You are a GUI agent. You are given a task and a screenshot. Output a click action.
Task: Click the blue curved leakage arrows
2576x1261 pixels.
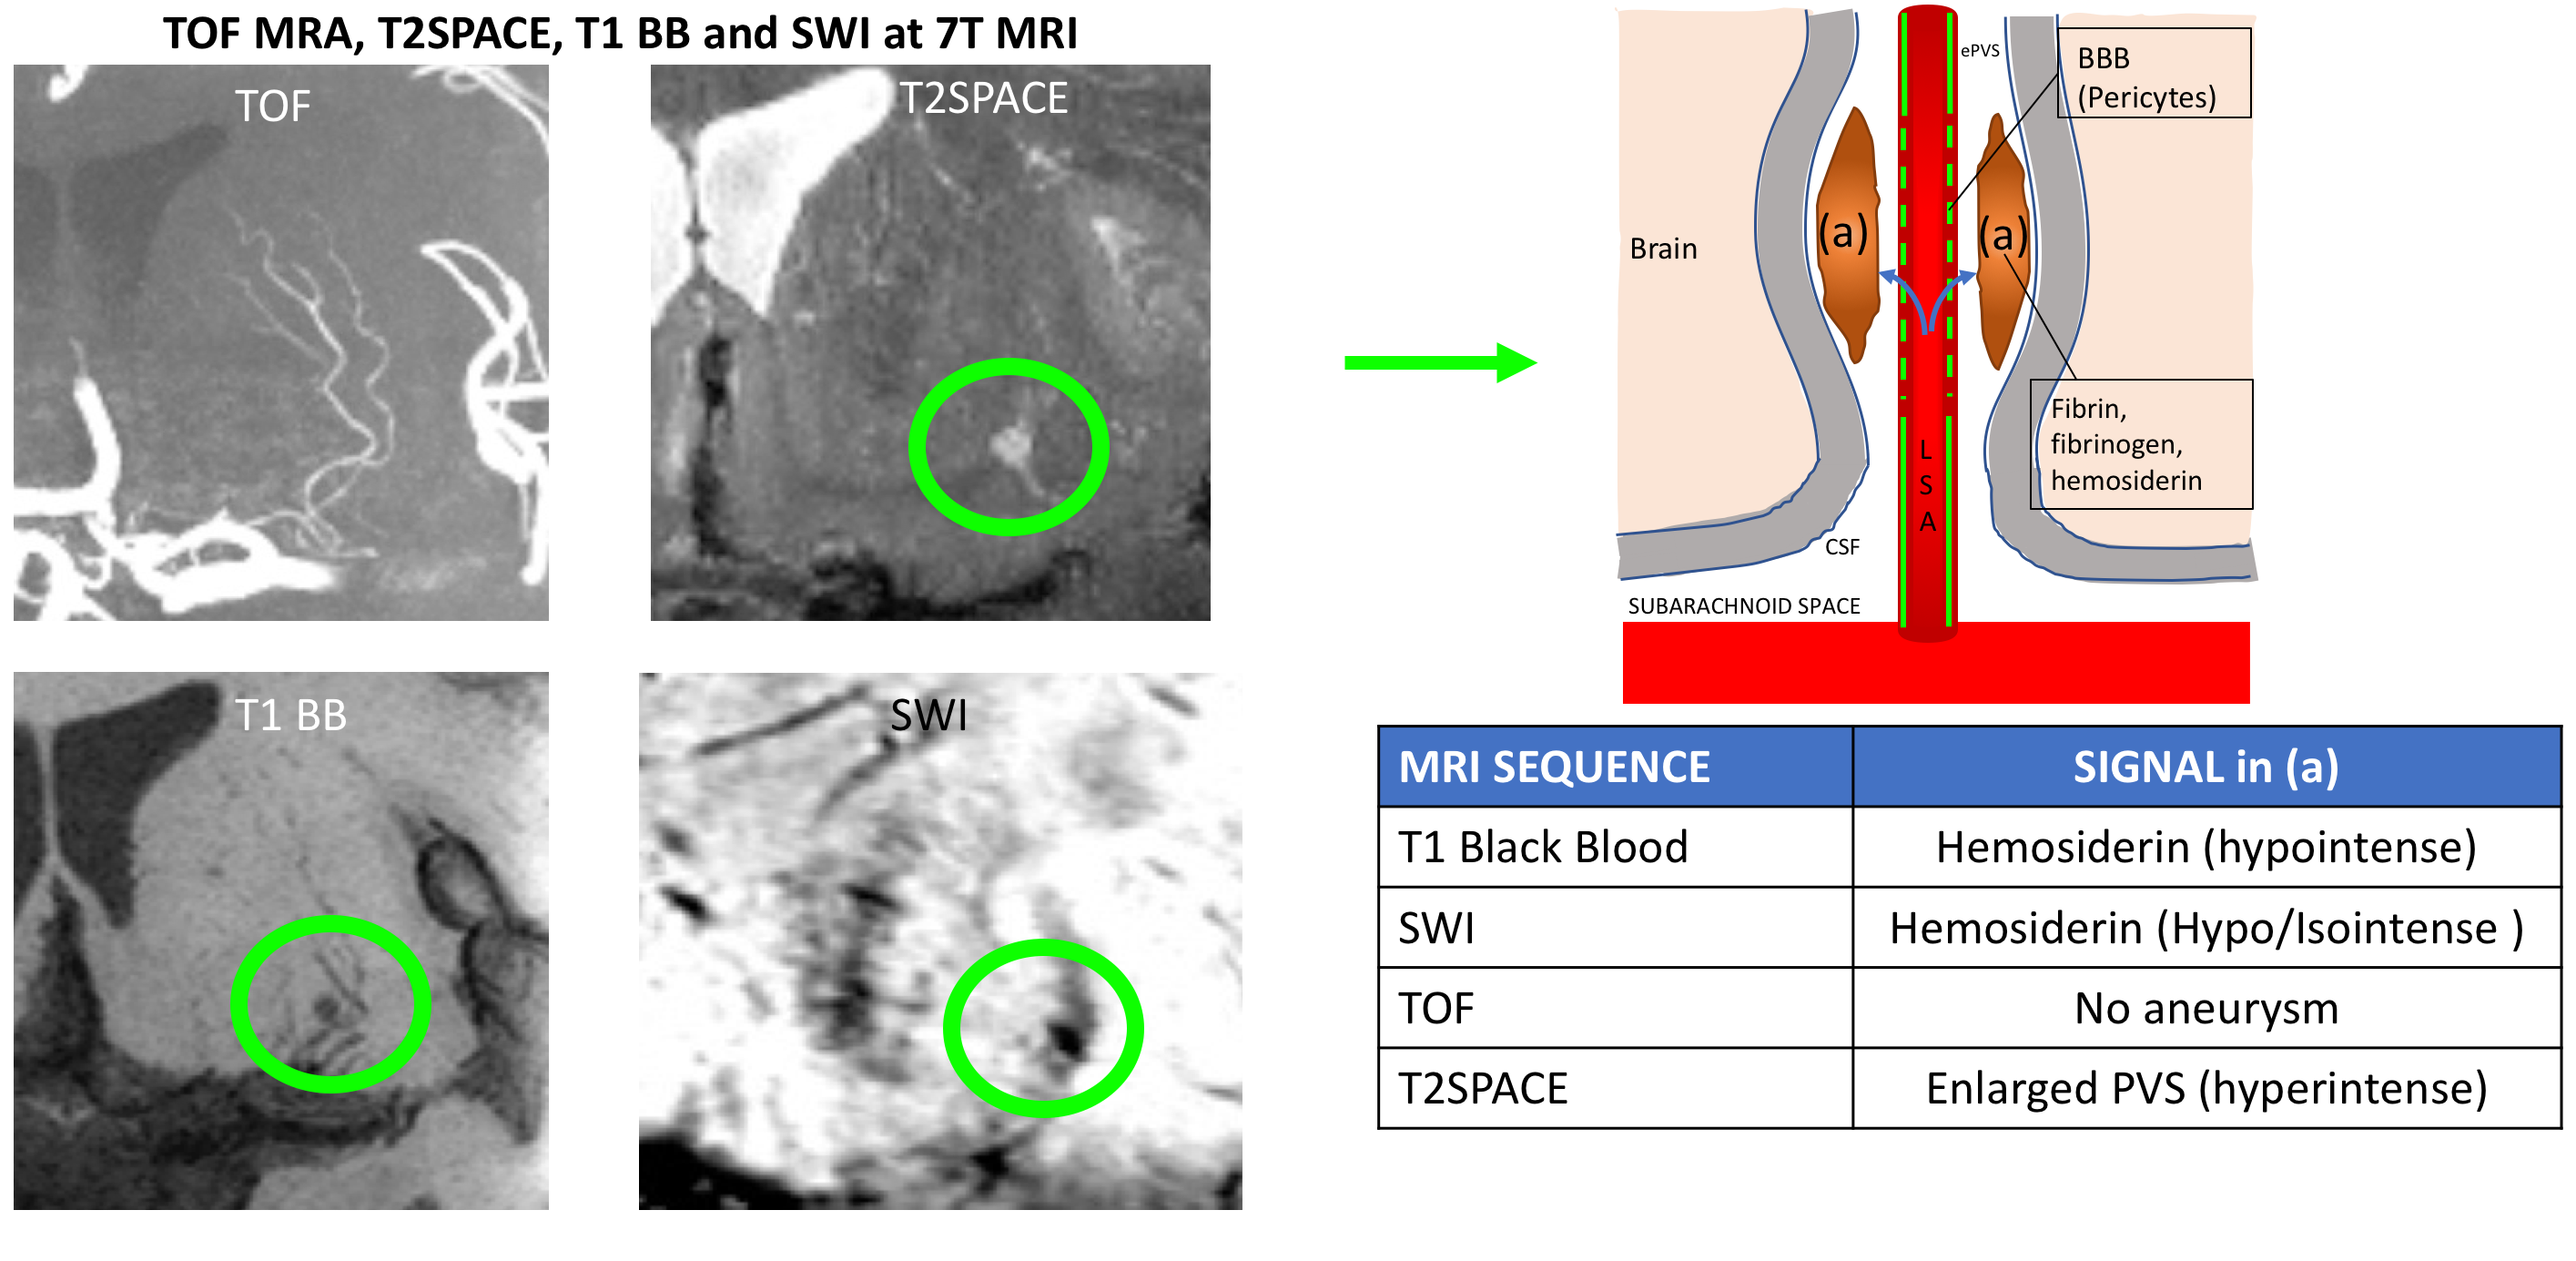1927,300
